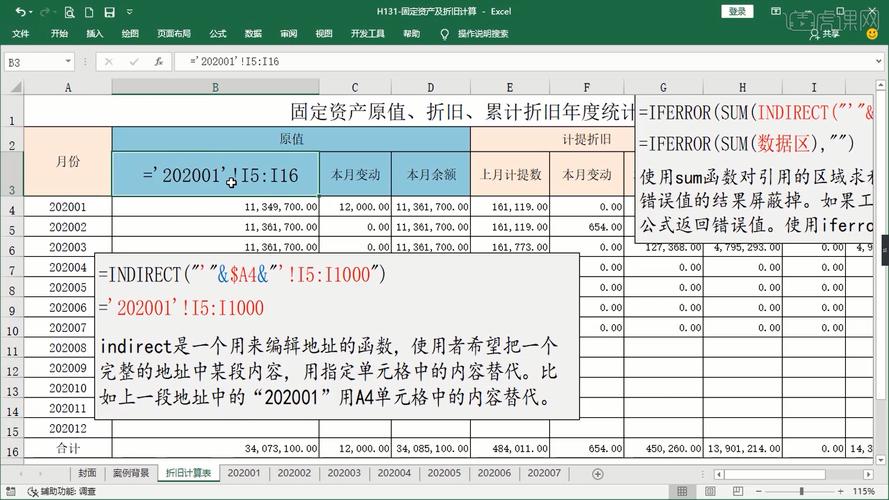Switch to sheet tab 202007
889x500 pixels.
[x=544, y=473]
